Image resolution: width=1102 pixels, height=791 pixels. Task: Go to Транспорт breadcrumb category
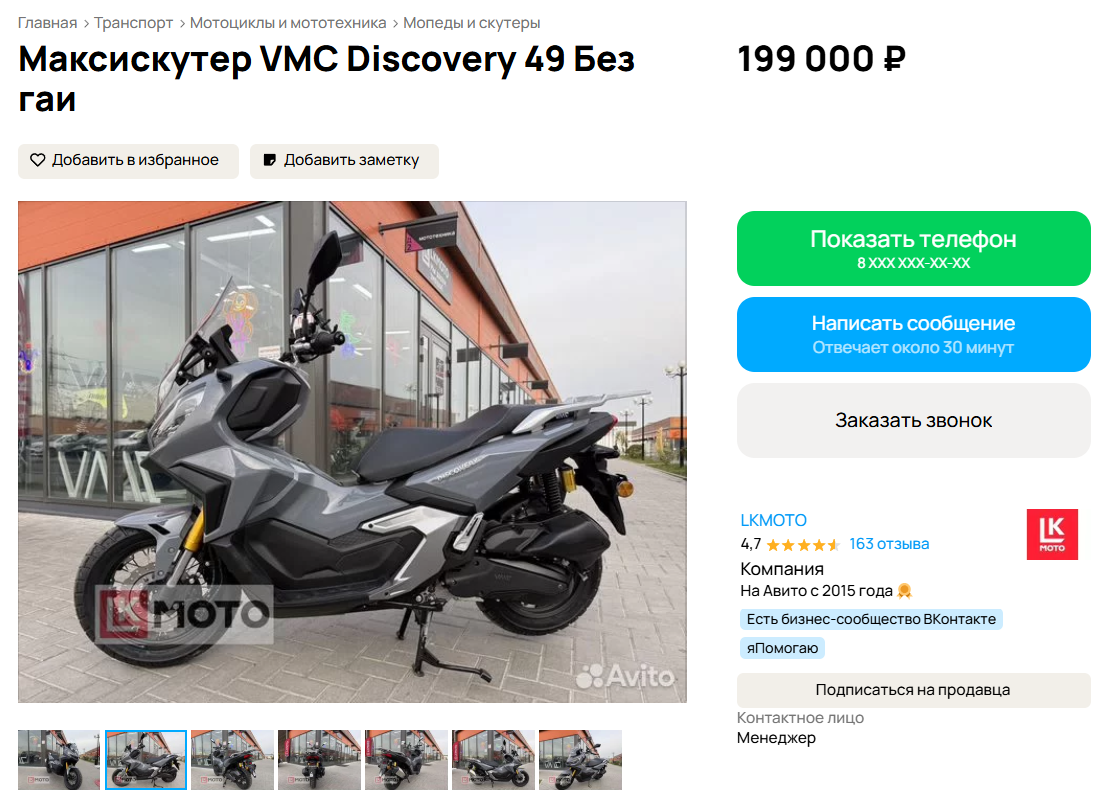point(134,22)
